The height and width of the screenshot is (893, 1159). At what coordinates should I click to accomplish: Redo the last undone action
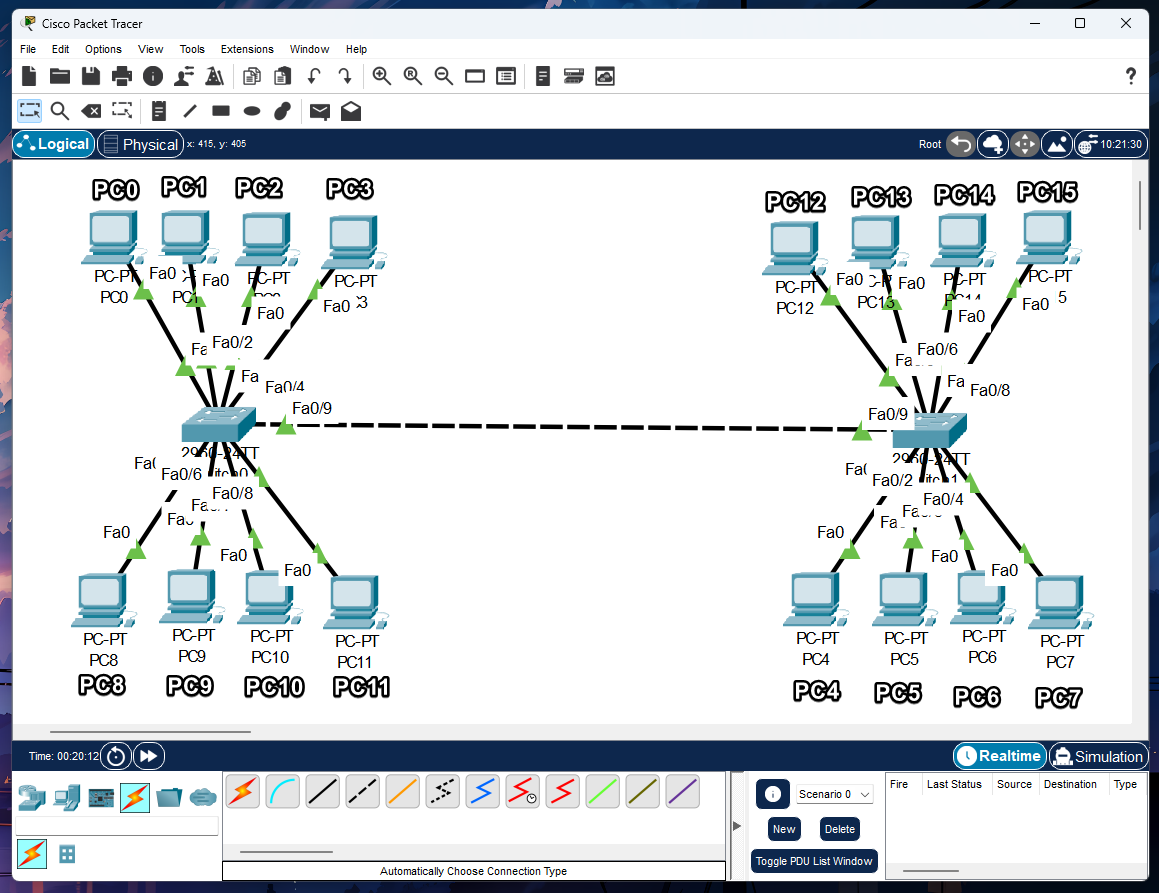tap(345, 76)
